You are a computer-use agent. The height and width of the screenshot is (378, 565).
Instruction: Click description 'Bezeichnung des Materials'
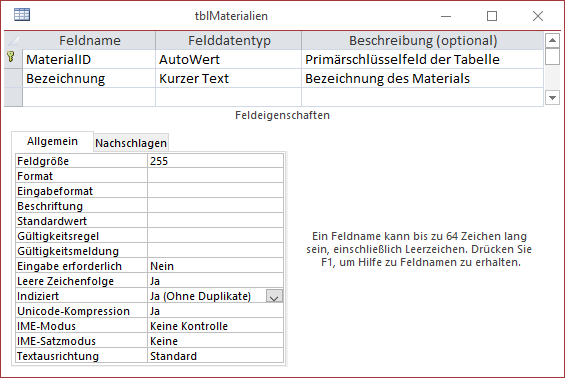[x=422, y=78]
